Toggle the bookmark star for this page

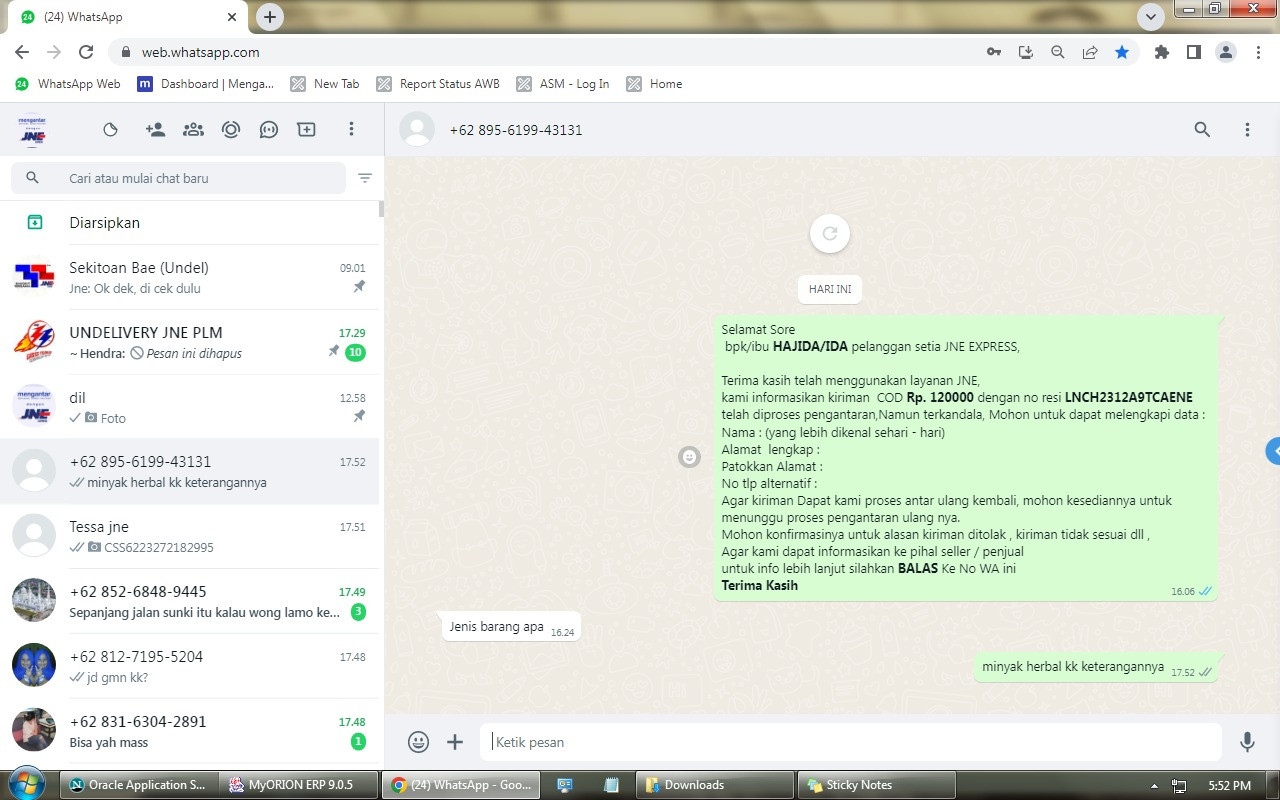click(1122, 52)
